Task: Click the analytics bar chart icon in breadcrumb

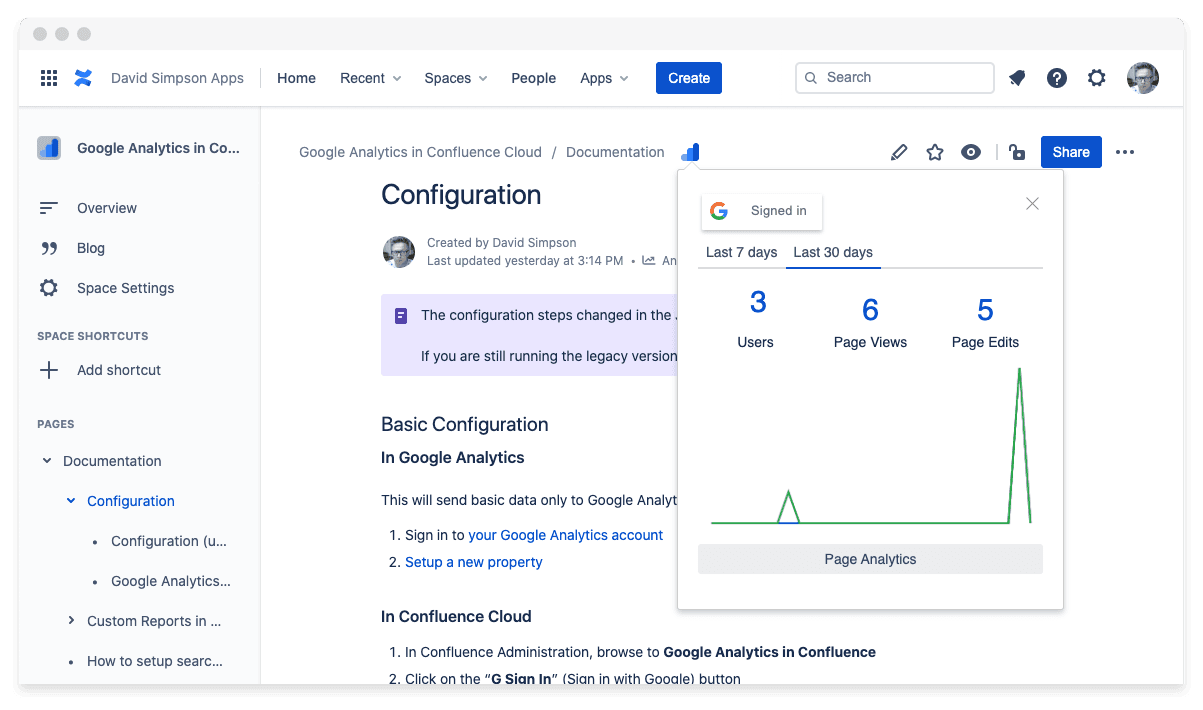Action: 690,152
